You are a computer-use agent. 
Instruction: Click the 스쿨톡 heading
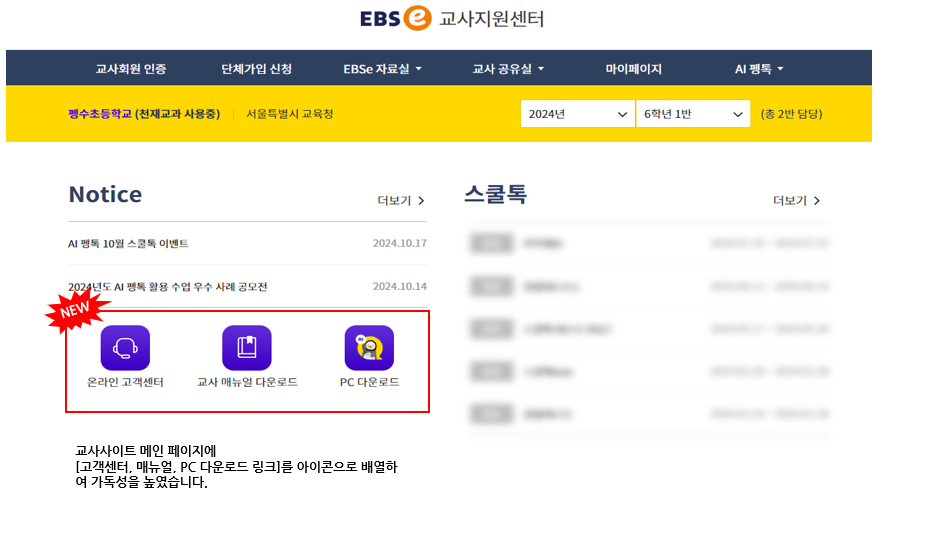(x=495, y=194)
